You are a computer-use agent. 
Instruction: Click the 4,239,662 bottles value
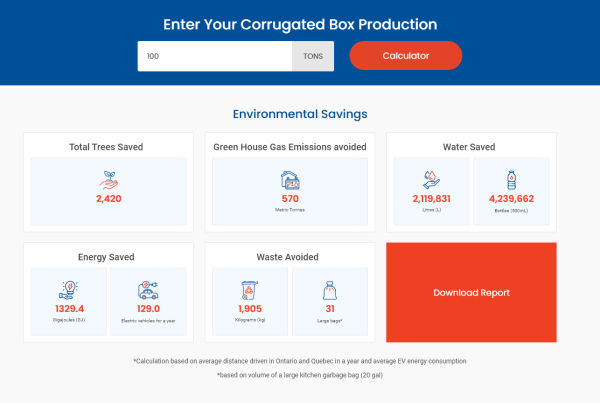click(x=511, y=199)
